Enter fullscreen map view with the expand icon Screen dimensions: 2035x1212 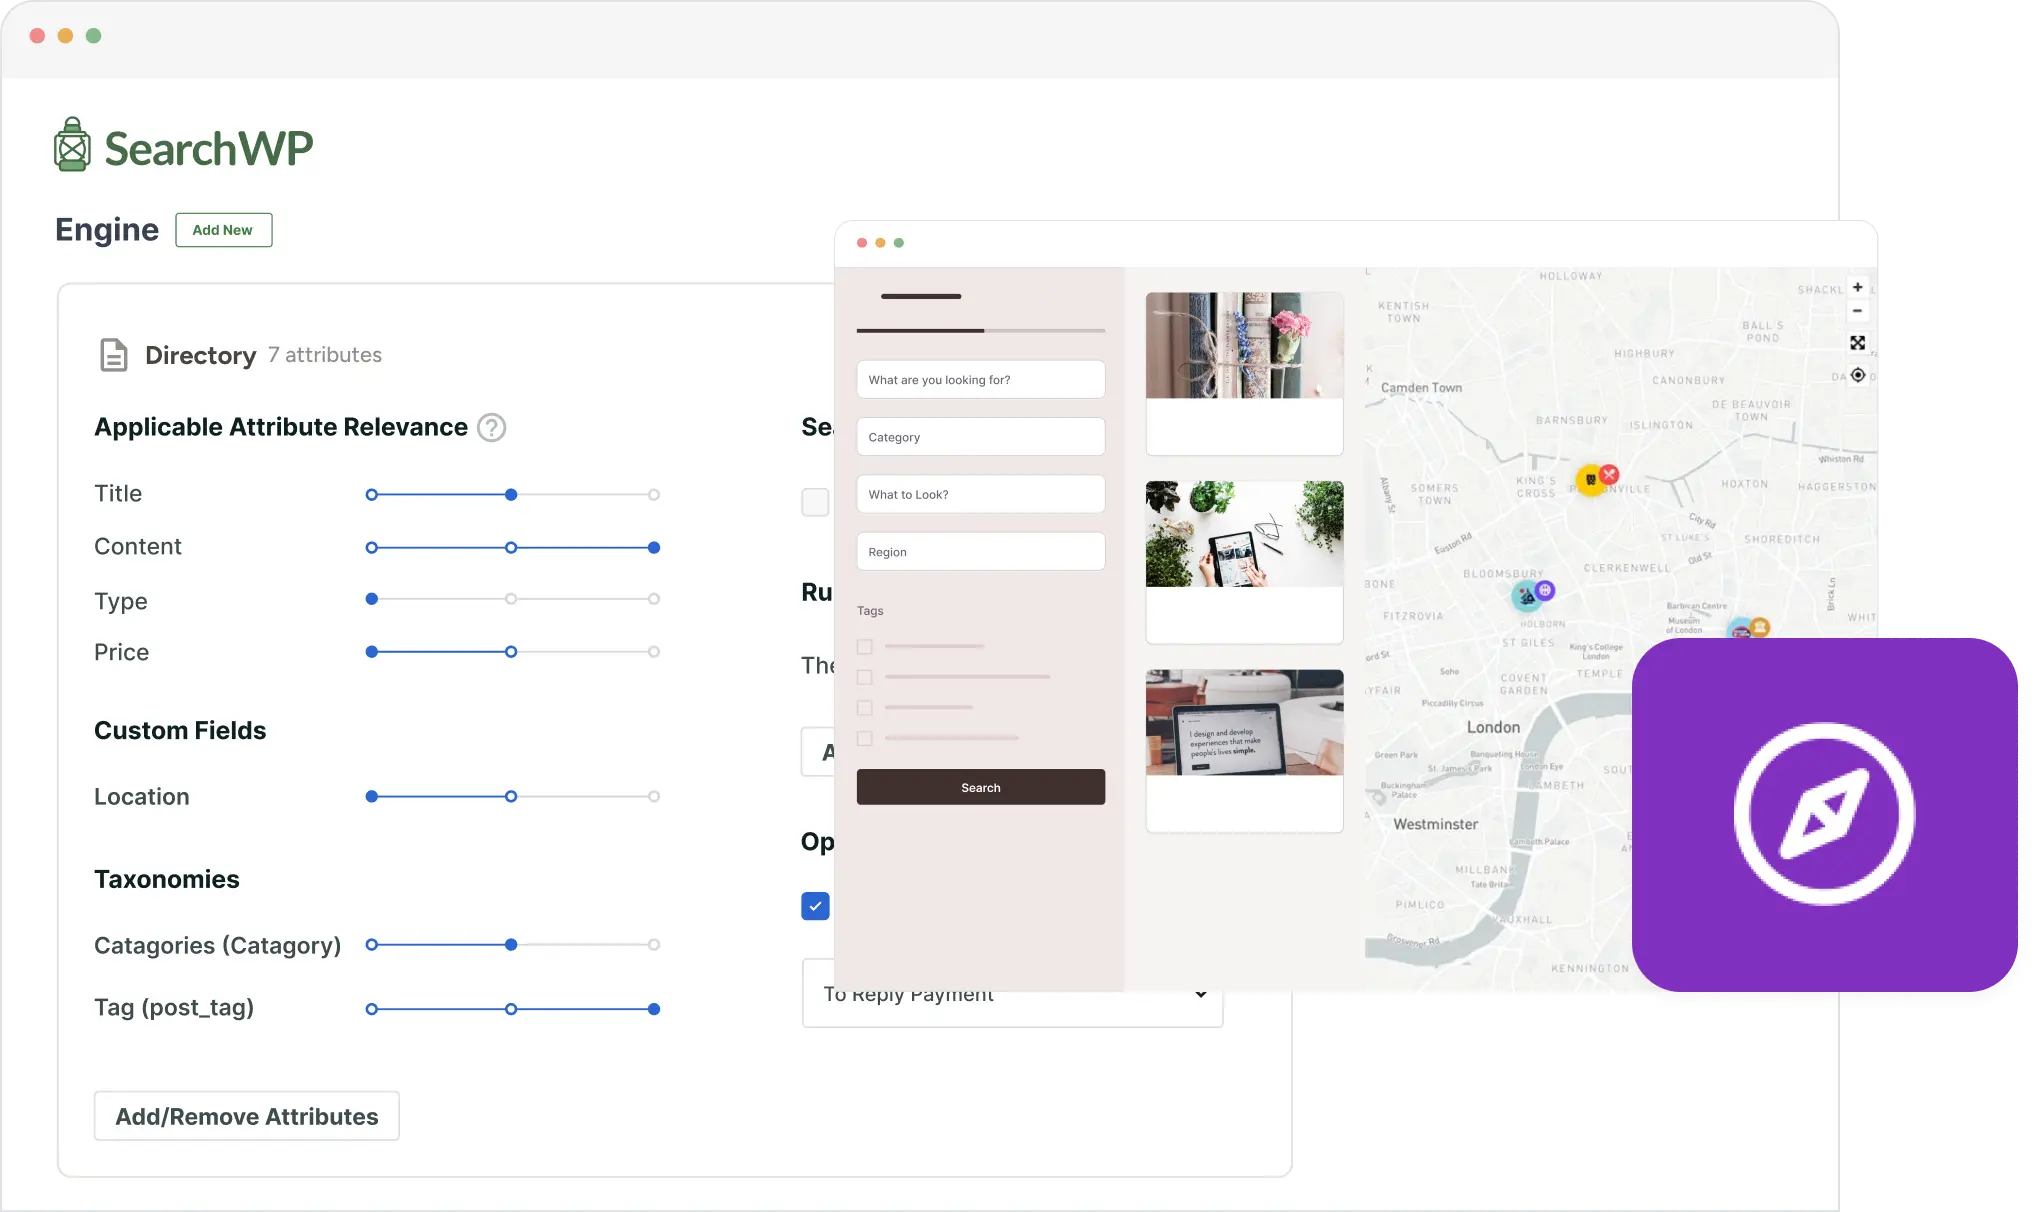coord(1857,343)
